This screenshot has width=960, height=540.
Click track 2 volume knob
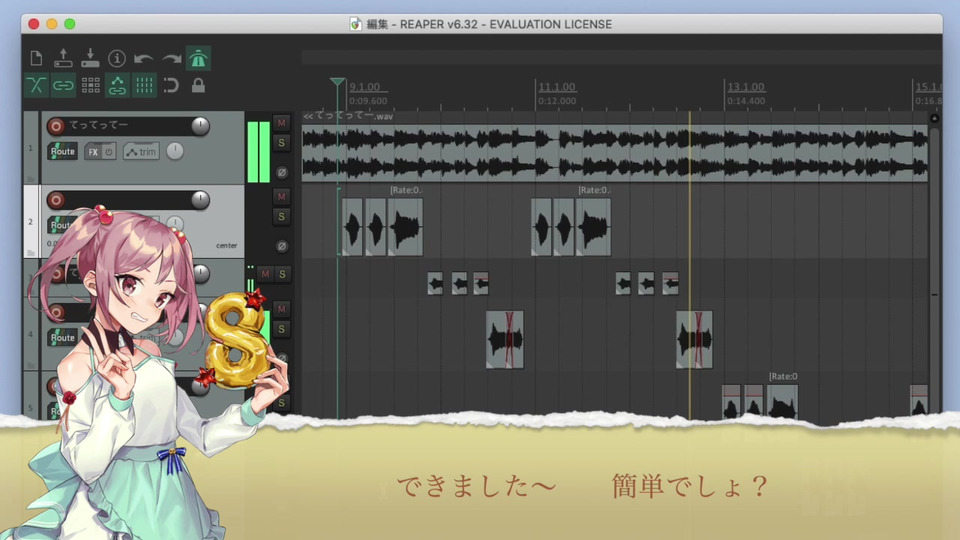click(x=200, y=200)
